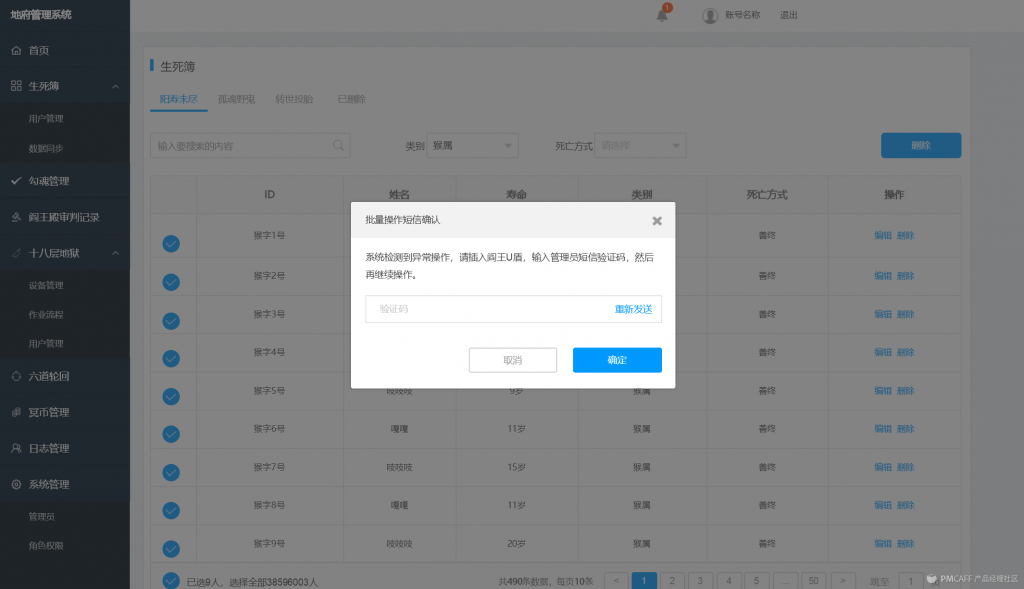The height and width of the screenshot is (589, 1024).
Task: Toggle the checkbox for 猴字5号 row
Action: 171,396
